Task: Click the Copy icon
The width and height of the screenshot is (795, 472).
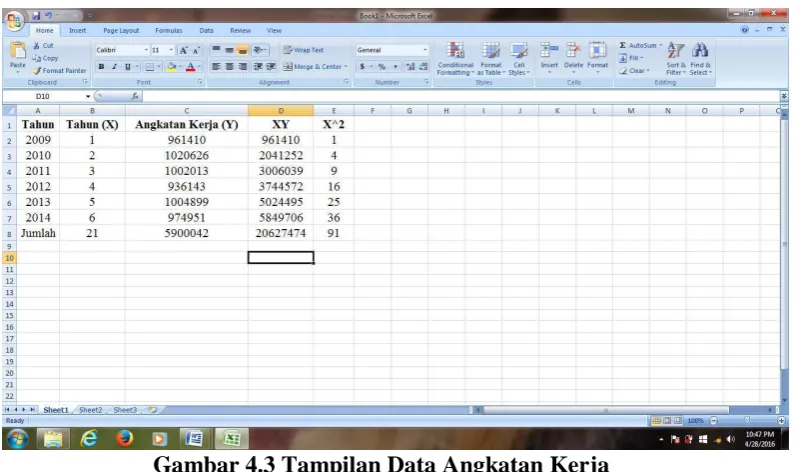Action: (x=37, y=58)
